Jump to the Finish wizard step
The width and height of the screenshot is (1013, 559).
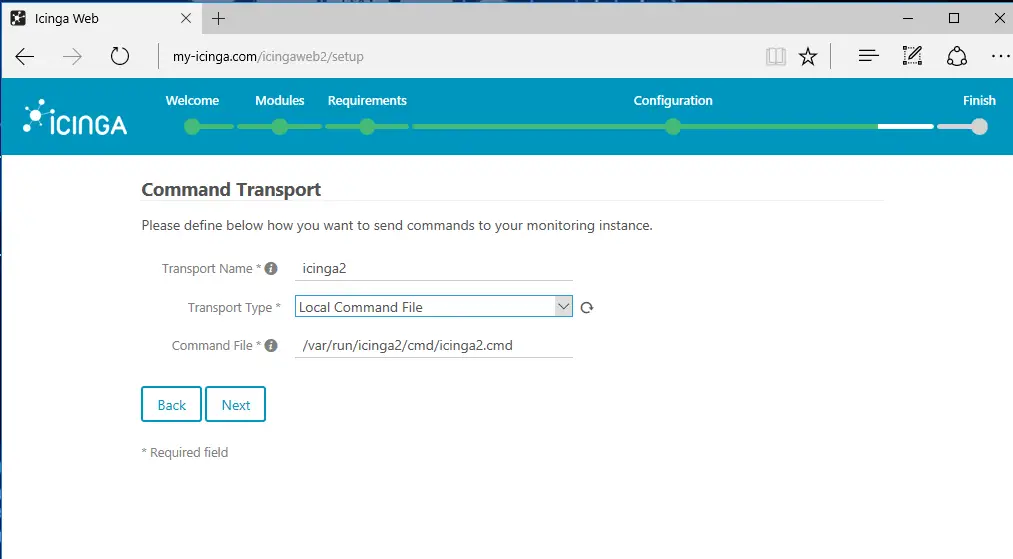979,101
